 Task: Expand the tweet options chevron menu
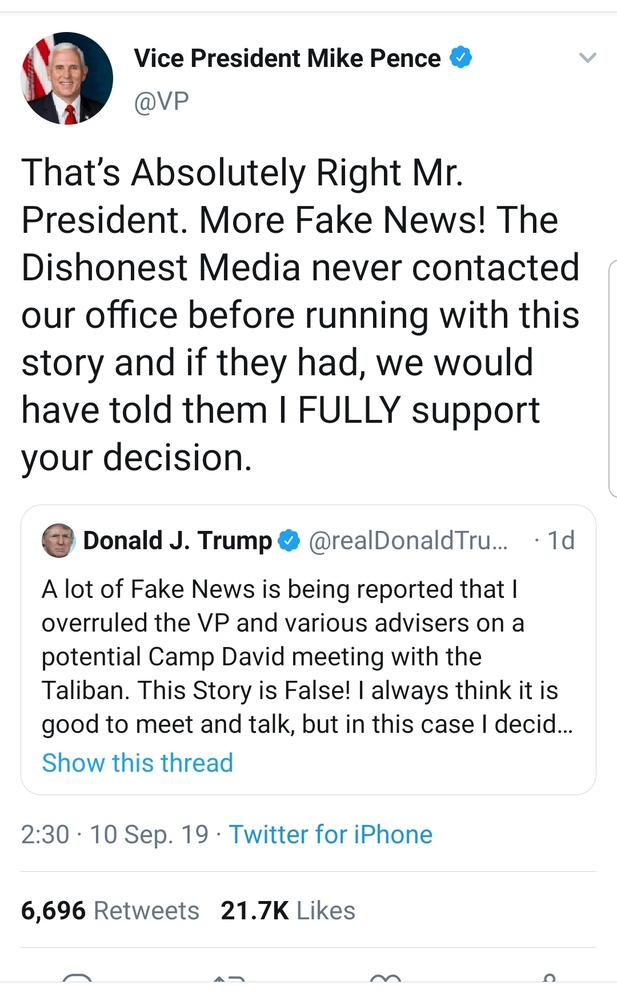[588, 58]
